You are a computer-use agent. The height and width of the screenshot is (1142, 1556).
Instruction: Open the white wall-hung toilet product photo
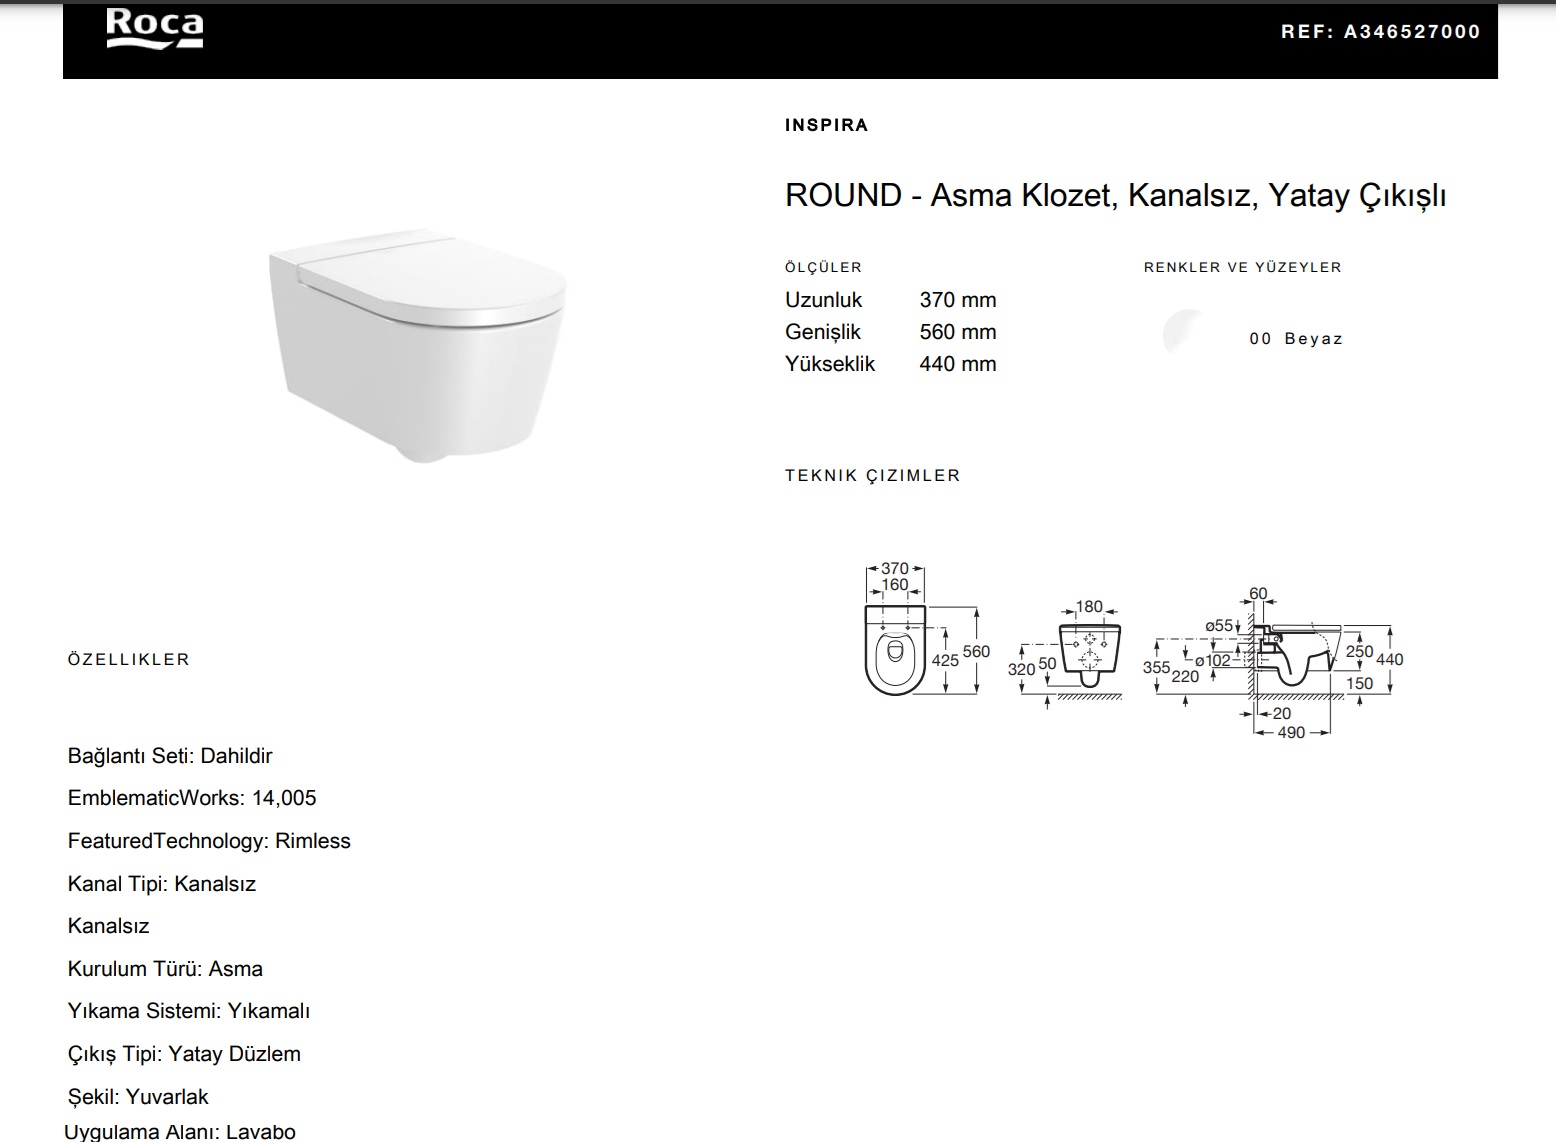click(417, 346)
